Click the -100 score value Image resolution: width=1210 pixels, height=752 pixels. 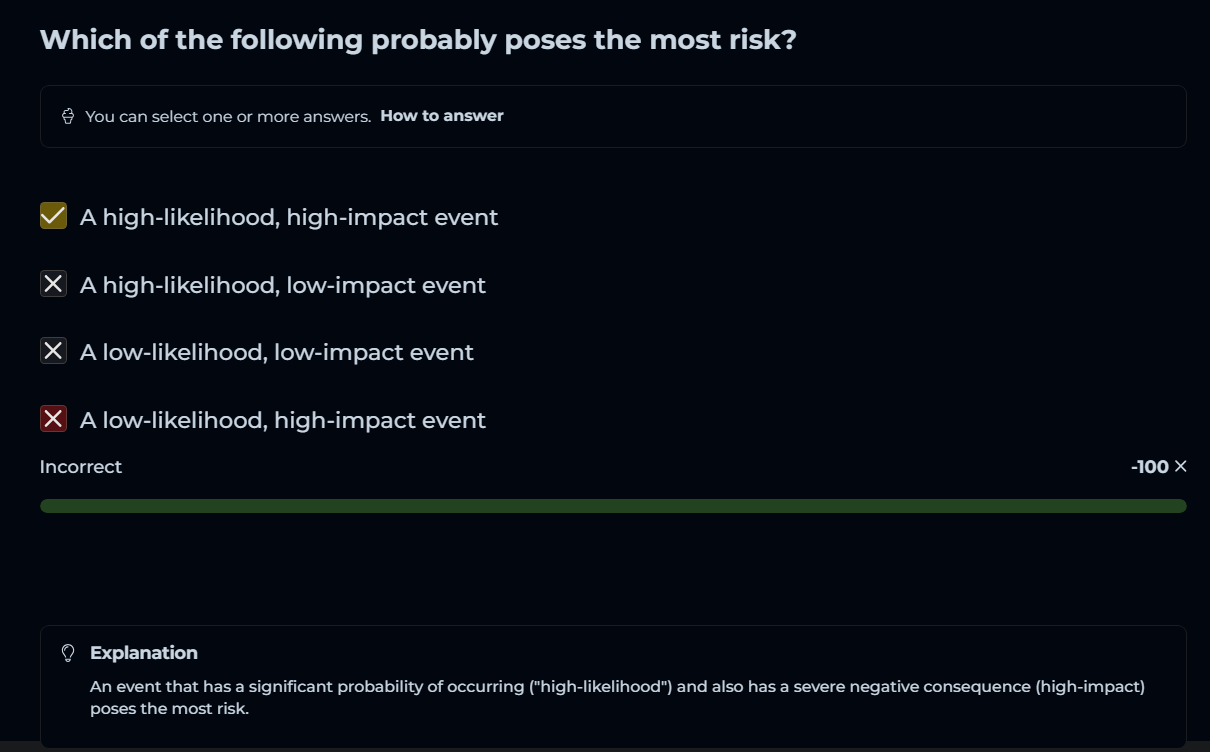tap(1149, 467)
